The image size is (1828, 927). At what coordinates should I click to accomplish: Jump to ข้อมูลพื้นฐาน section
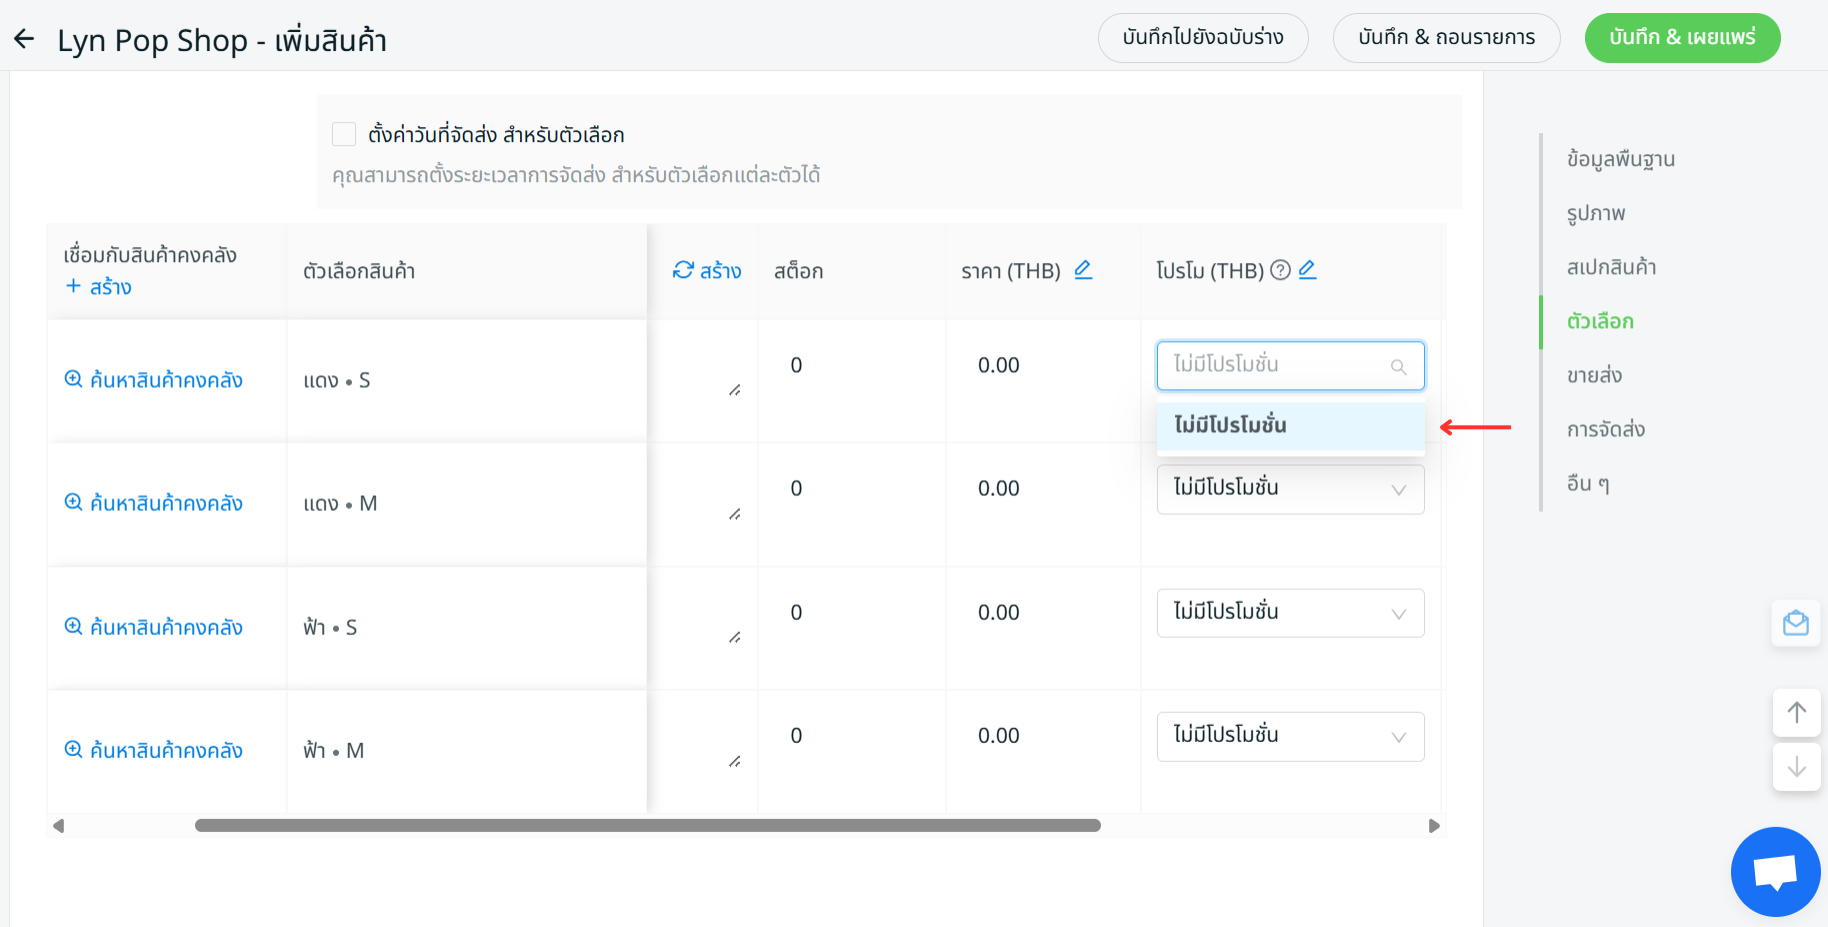coord(1620,159)
